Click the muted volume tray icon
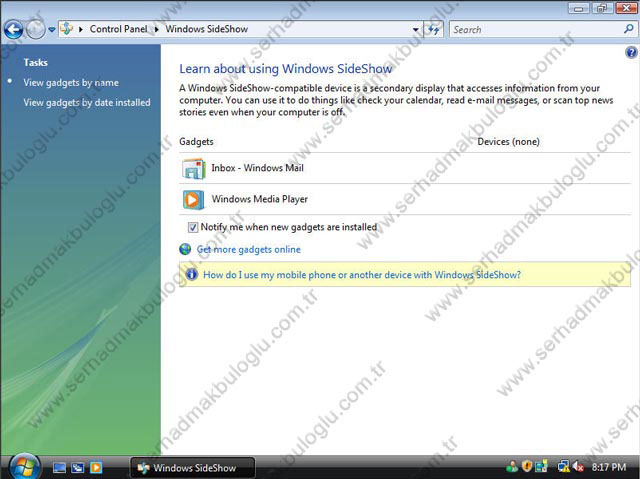This screenshot has width=640, height=479. pos(578,467)
